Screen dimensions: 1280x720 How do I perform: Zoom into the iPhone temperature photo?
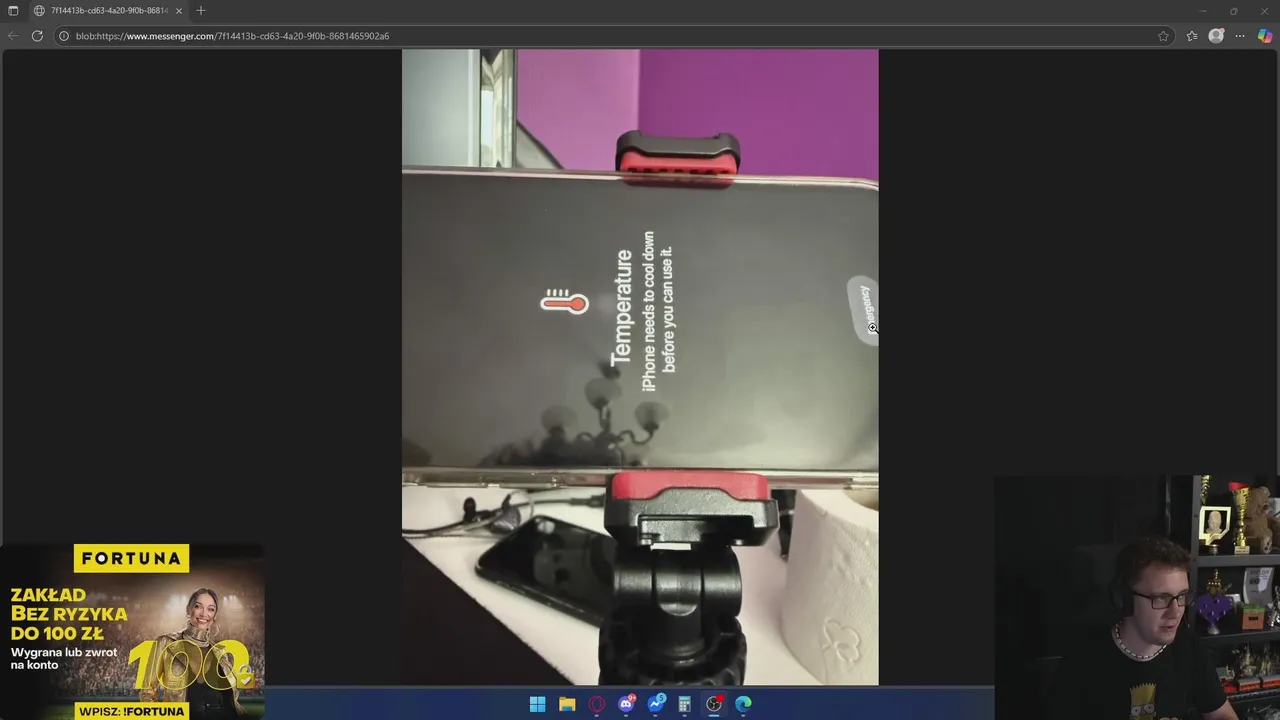click(x=640, y=367)
